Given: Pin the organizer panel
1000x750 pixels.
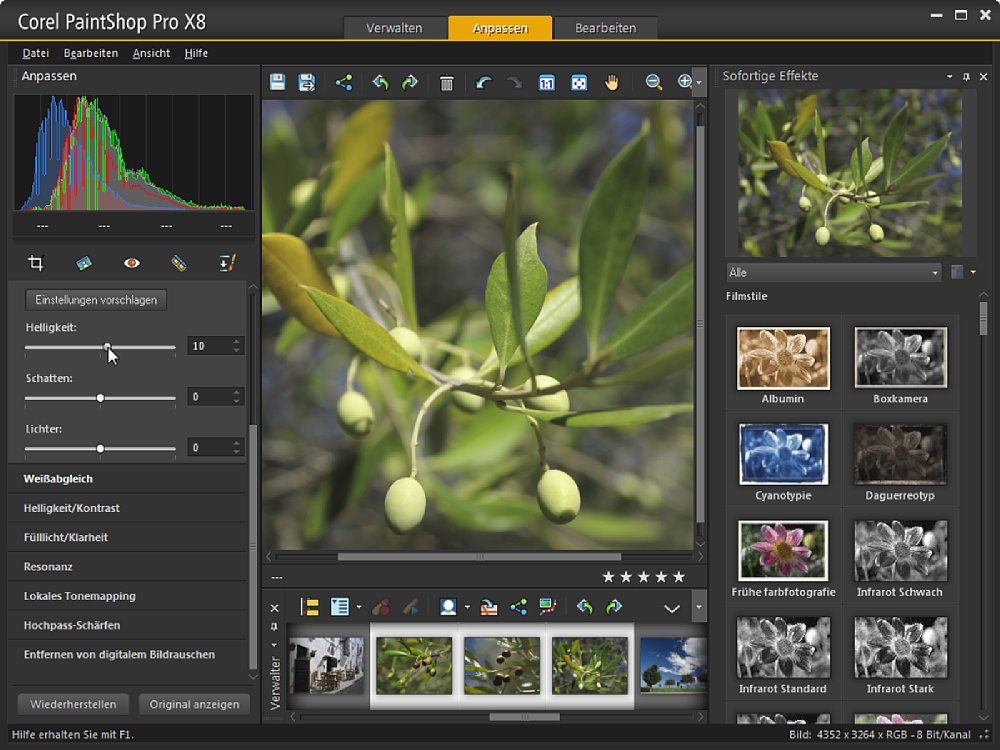Looking at the screenshot, I should (x=274, y=627).
